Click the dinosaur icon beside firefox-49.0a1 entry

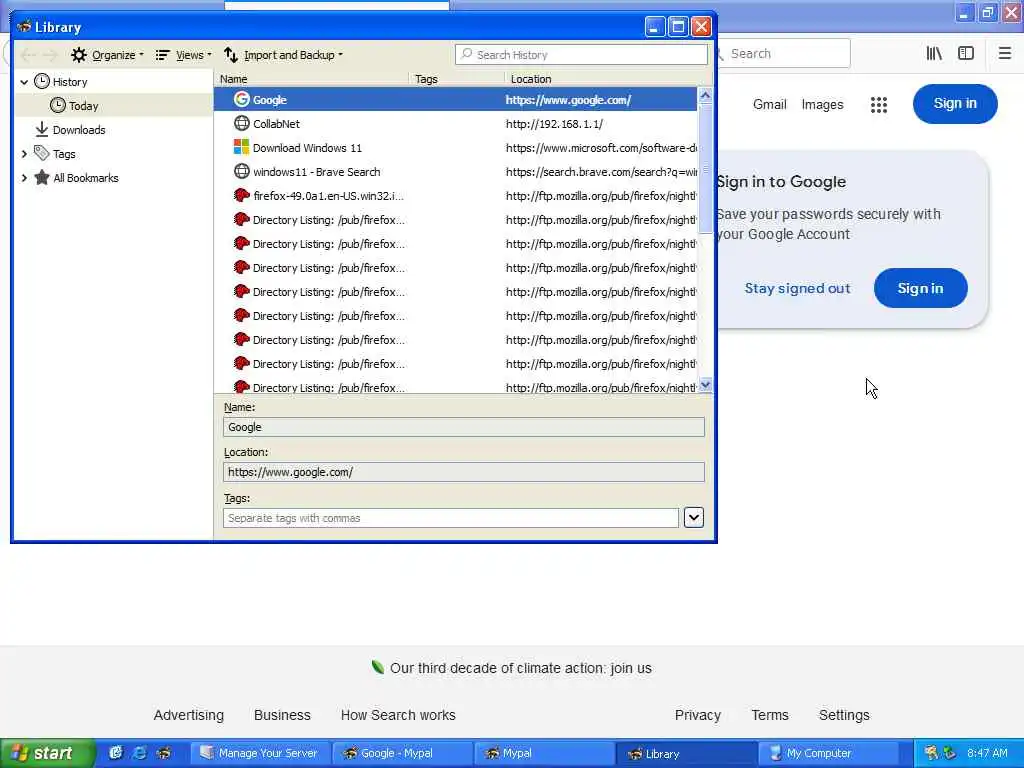(x=242, y=195)
